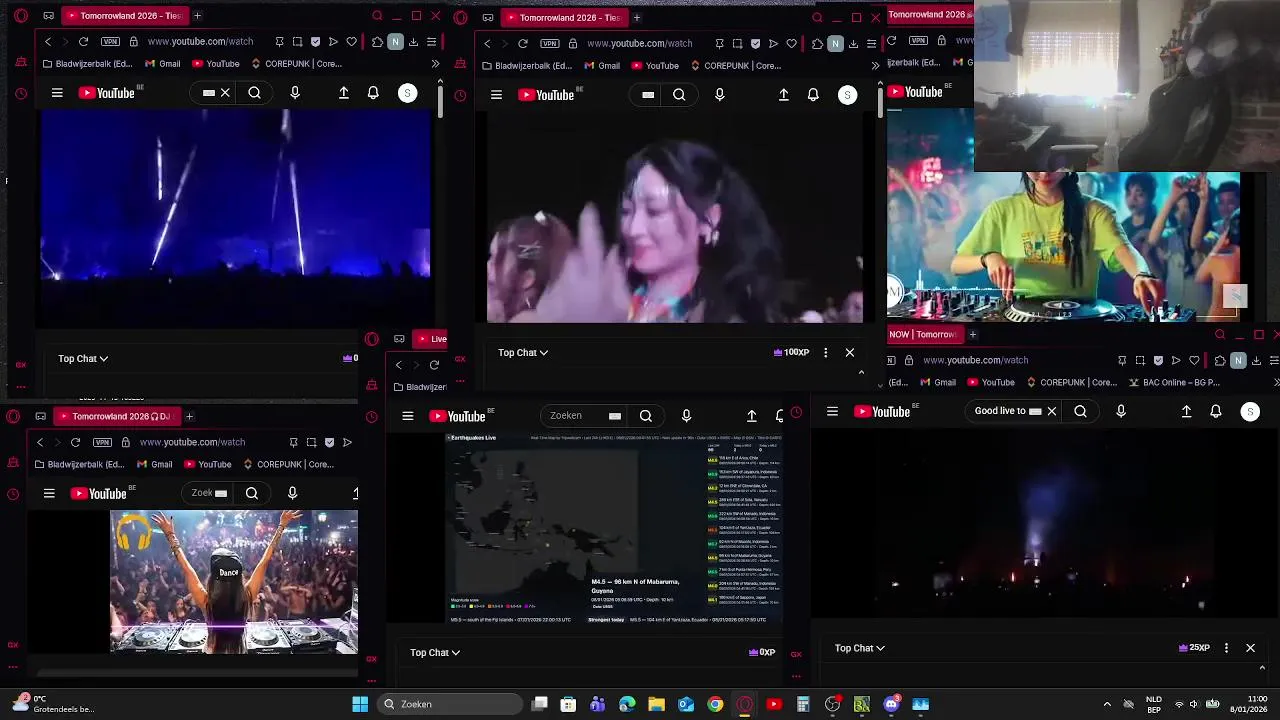Open the history clock icon in the top-left sidebar

pyautogui.click(x=21, y=94)
